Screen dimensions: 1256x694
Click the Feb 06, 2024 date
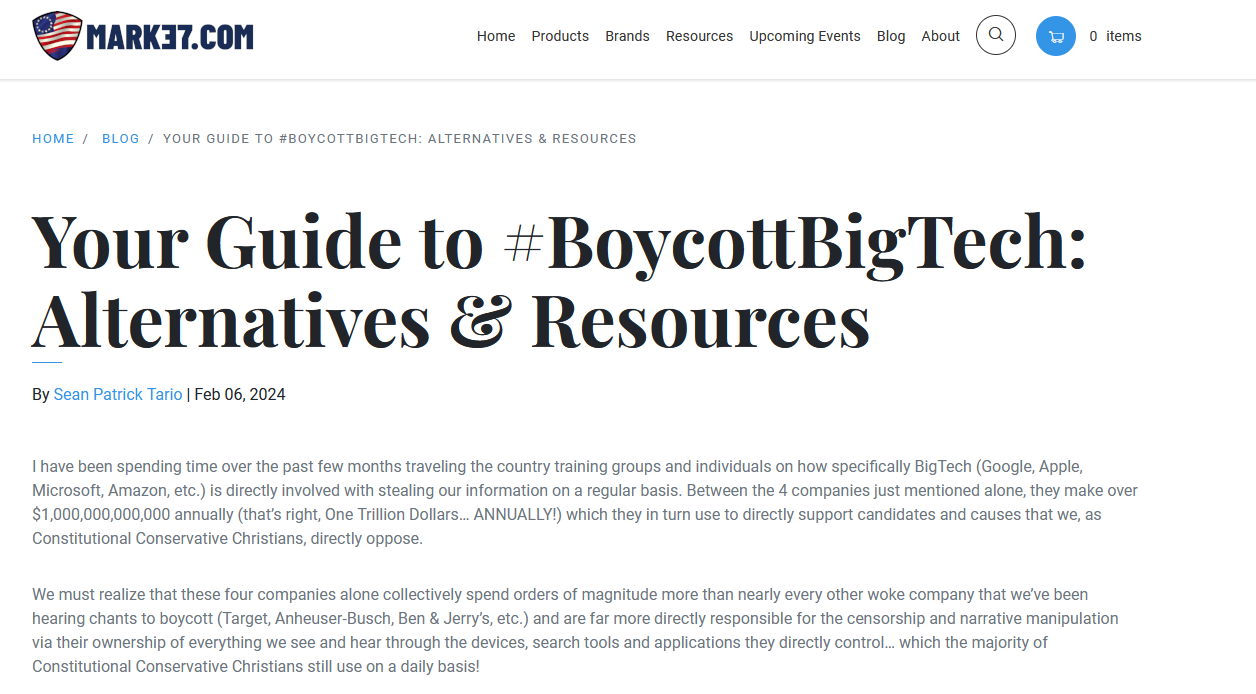click(x=240, y=395)
